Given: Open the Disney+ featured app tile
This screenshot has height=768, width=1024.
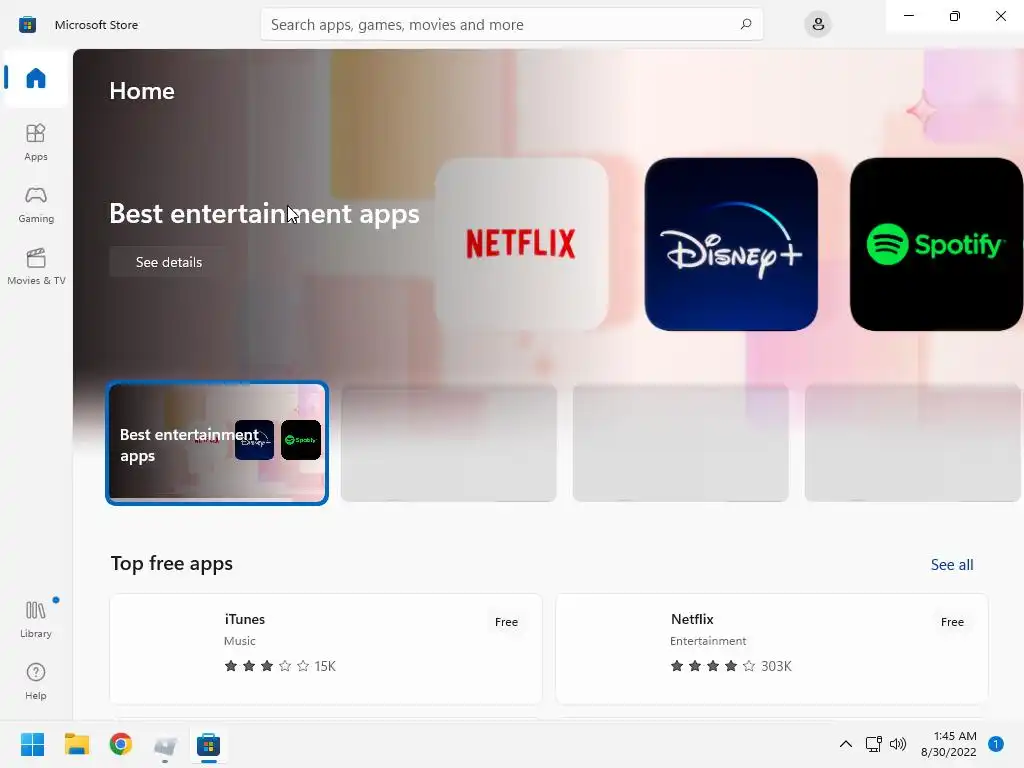Looking at the screenshot, I should pyautogui.click(x=731, y=244).
